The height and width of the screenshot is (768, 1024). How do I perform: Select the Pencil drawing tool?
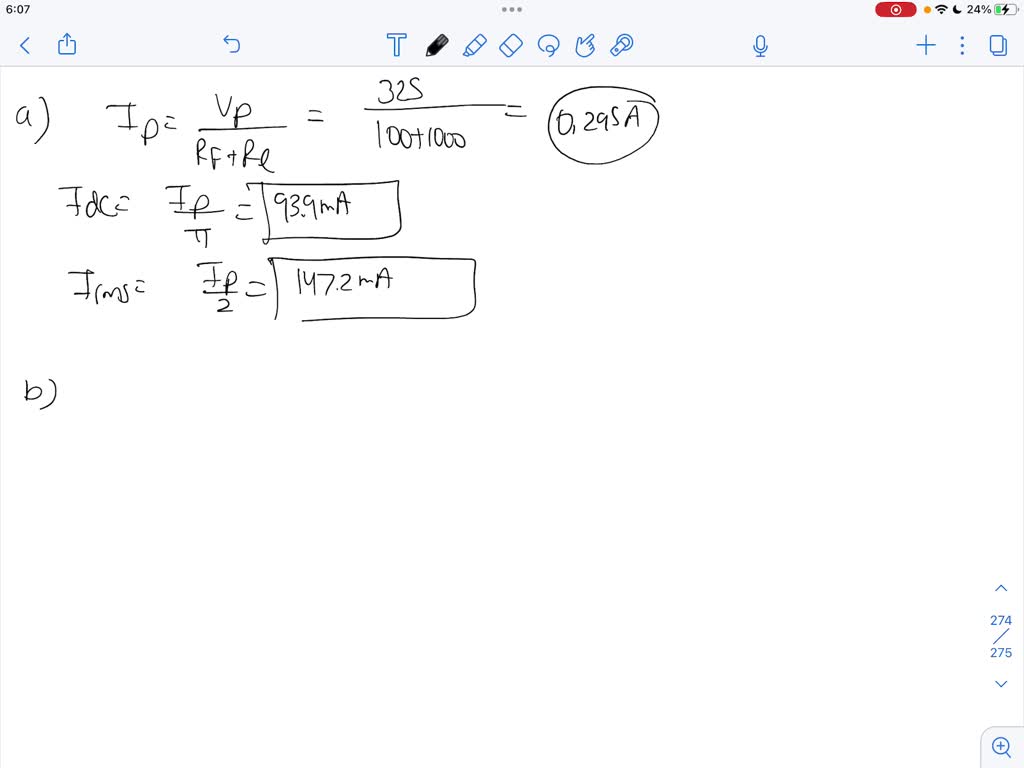437,45
